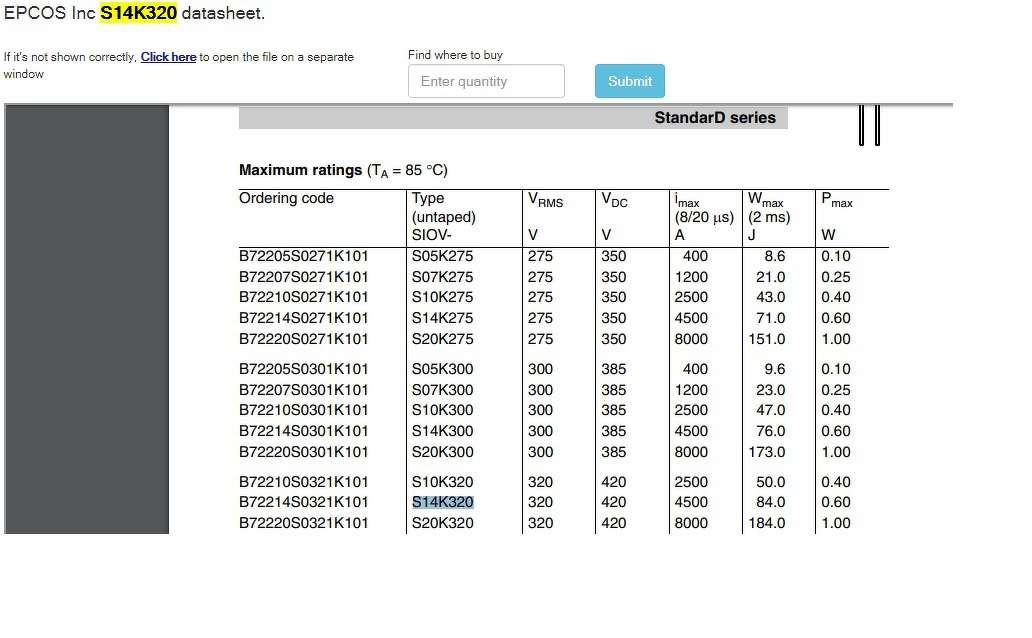Click ordering code B72214S0321K101
The image size is (1032, 638).
coord(303,502)
